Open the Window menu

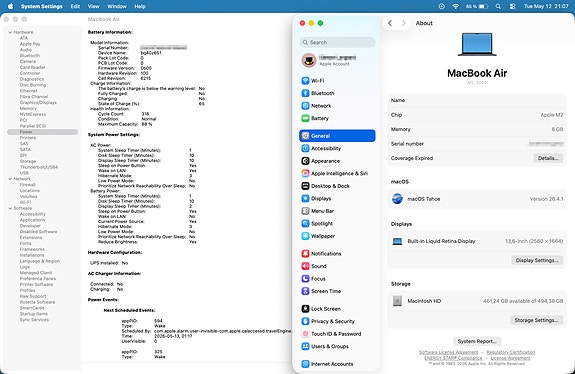[117, 6]
